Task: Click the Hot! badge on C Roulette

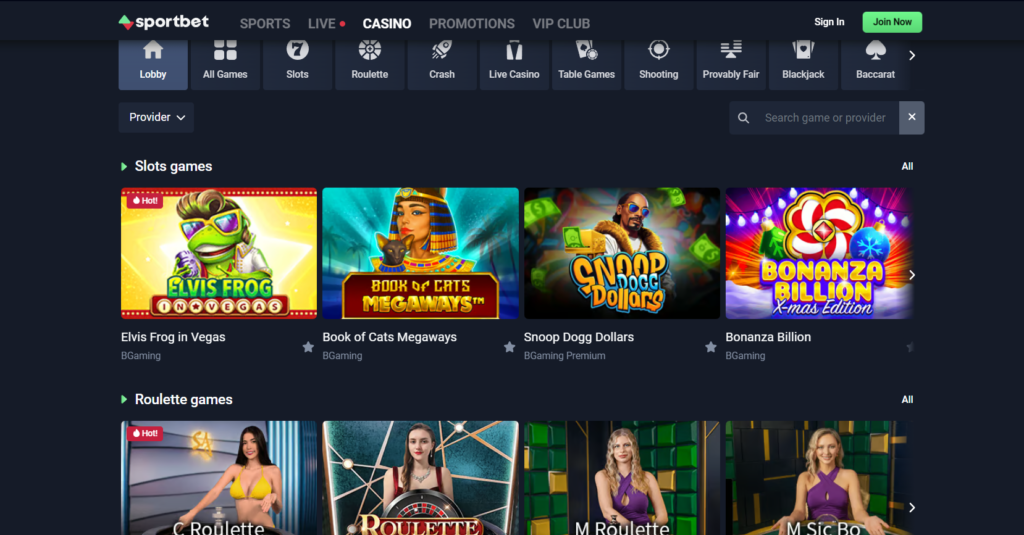Action: click(145, 433)
